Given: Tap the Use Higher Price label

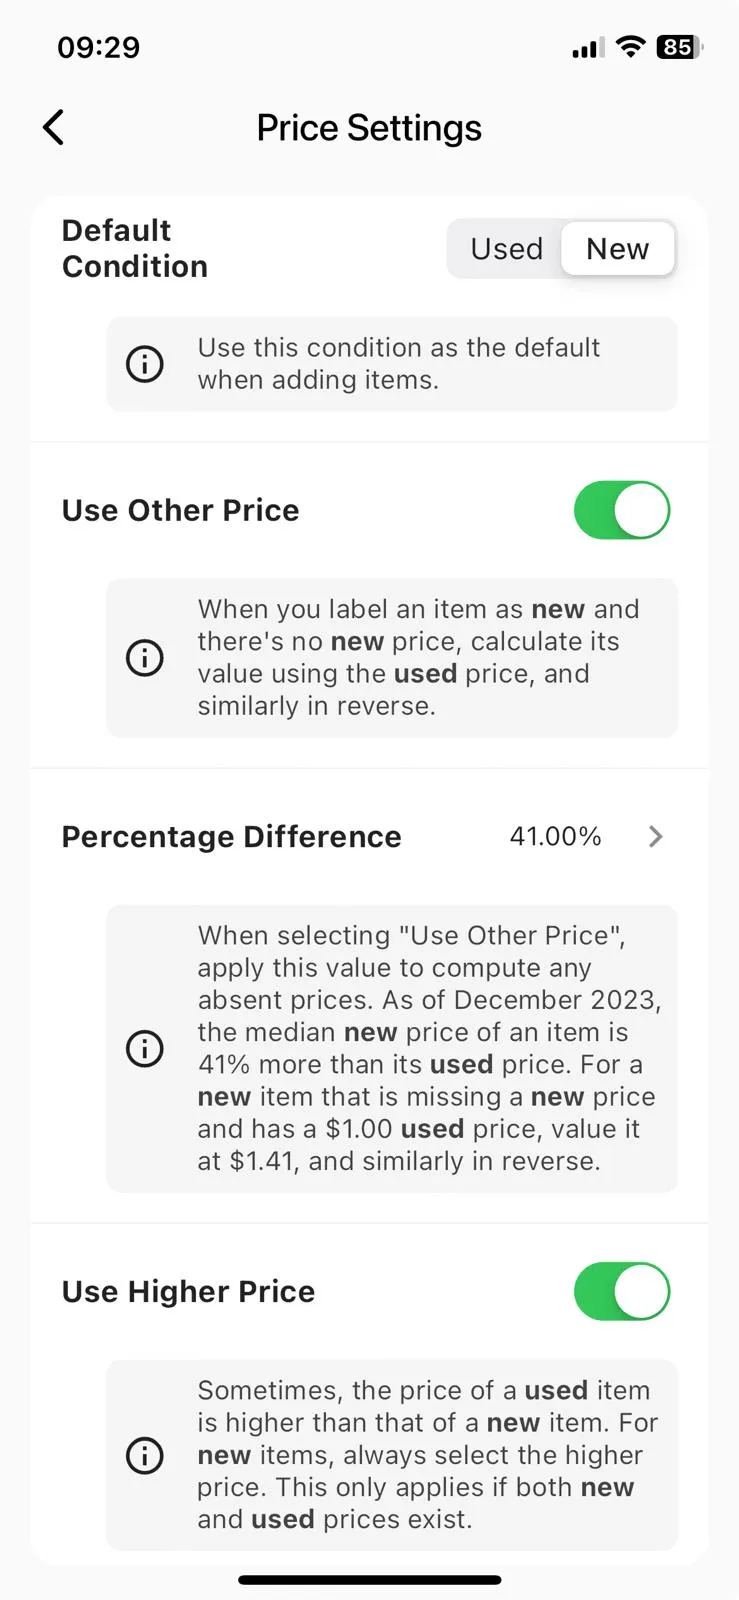Looking at the screenshot, I should point(188,1291).
